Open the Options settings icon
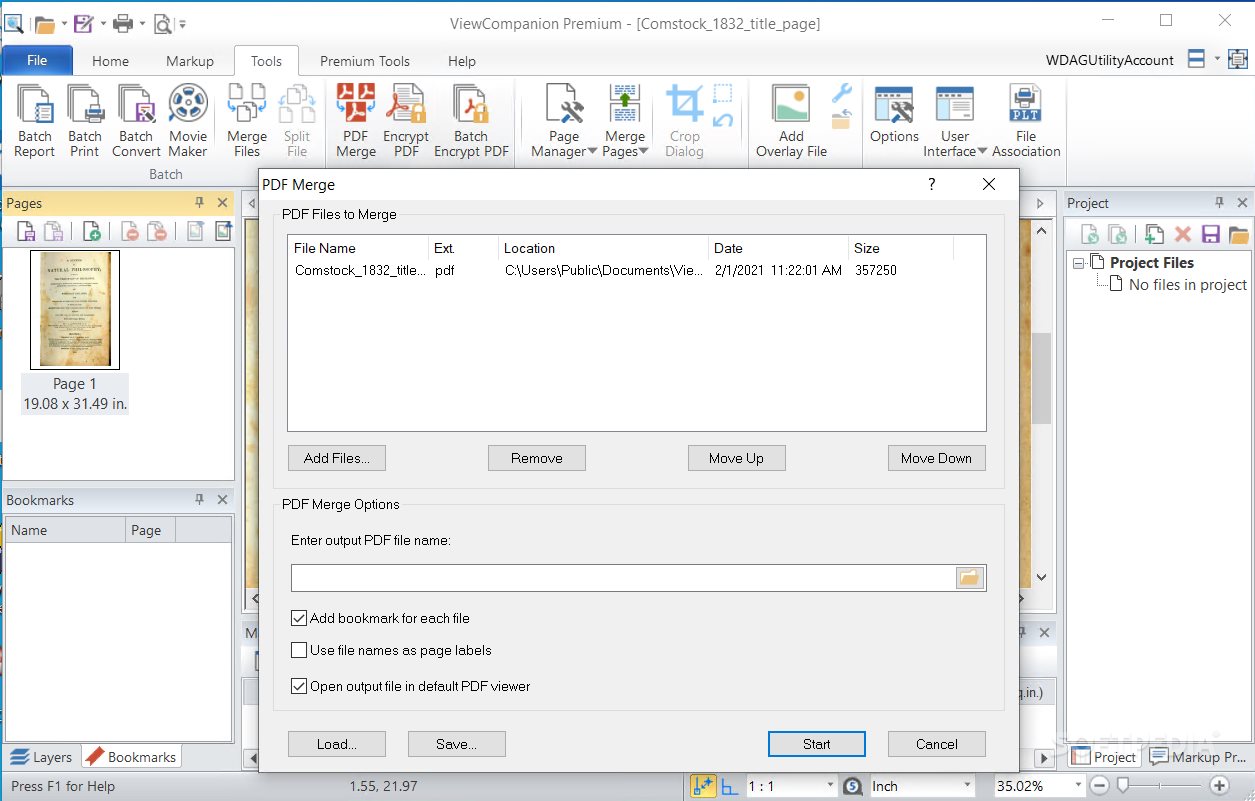Screen dimensions: 1255x801 [894, 114]
